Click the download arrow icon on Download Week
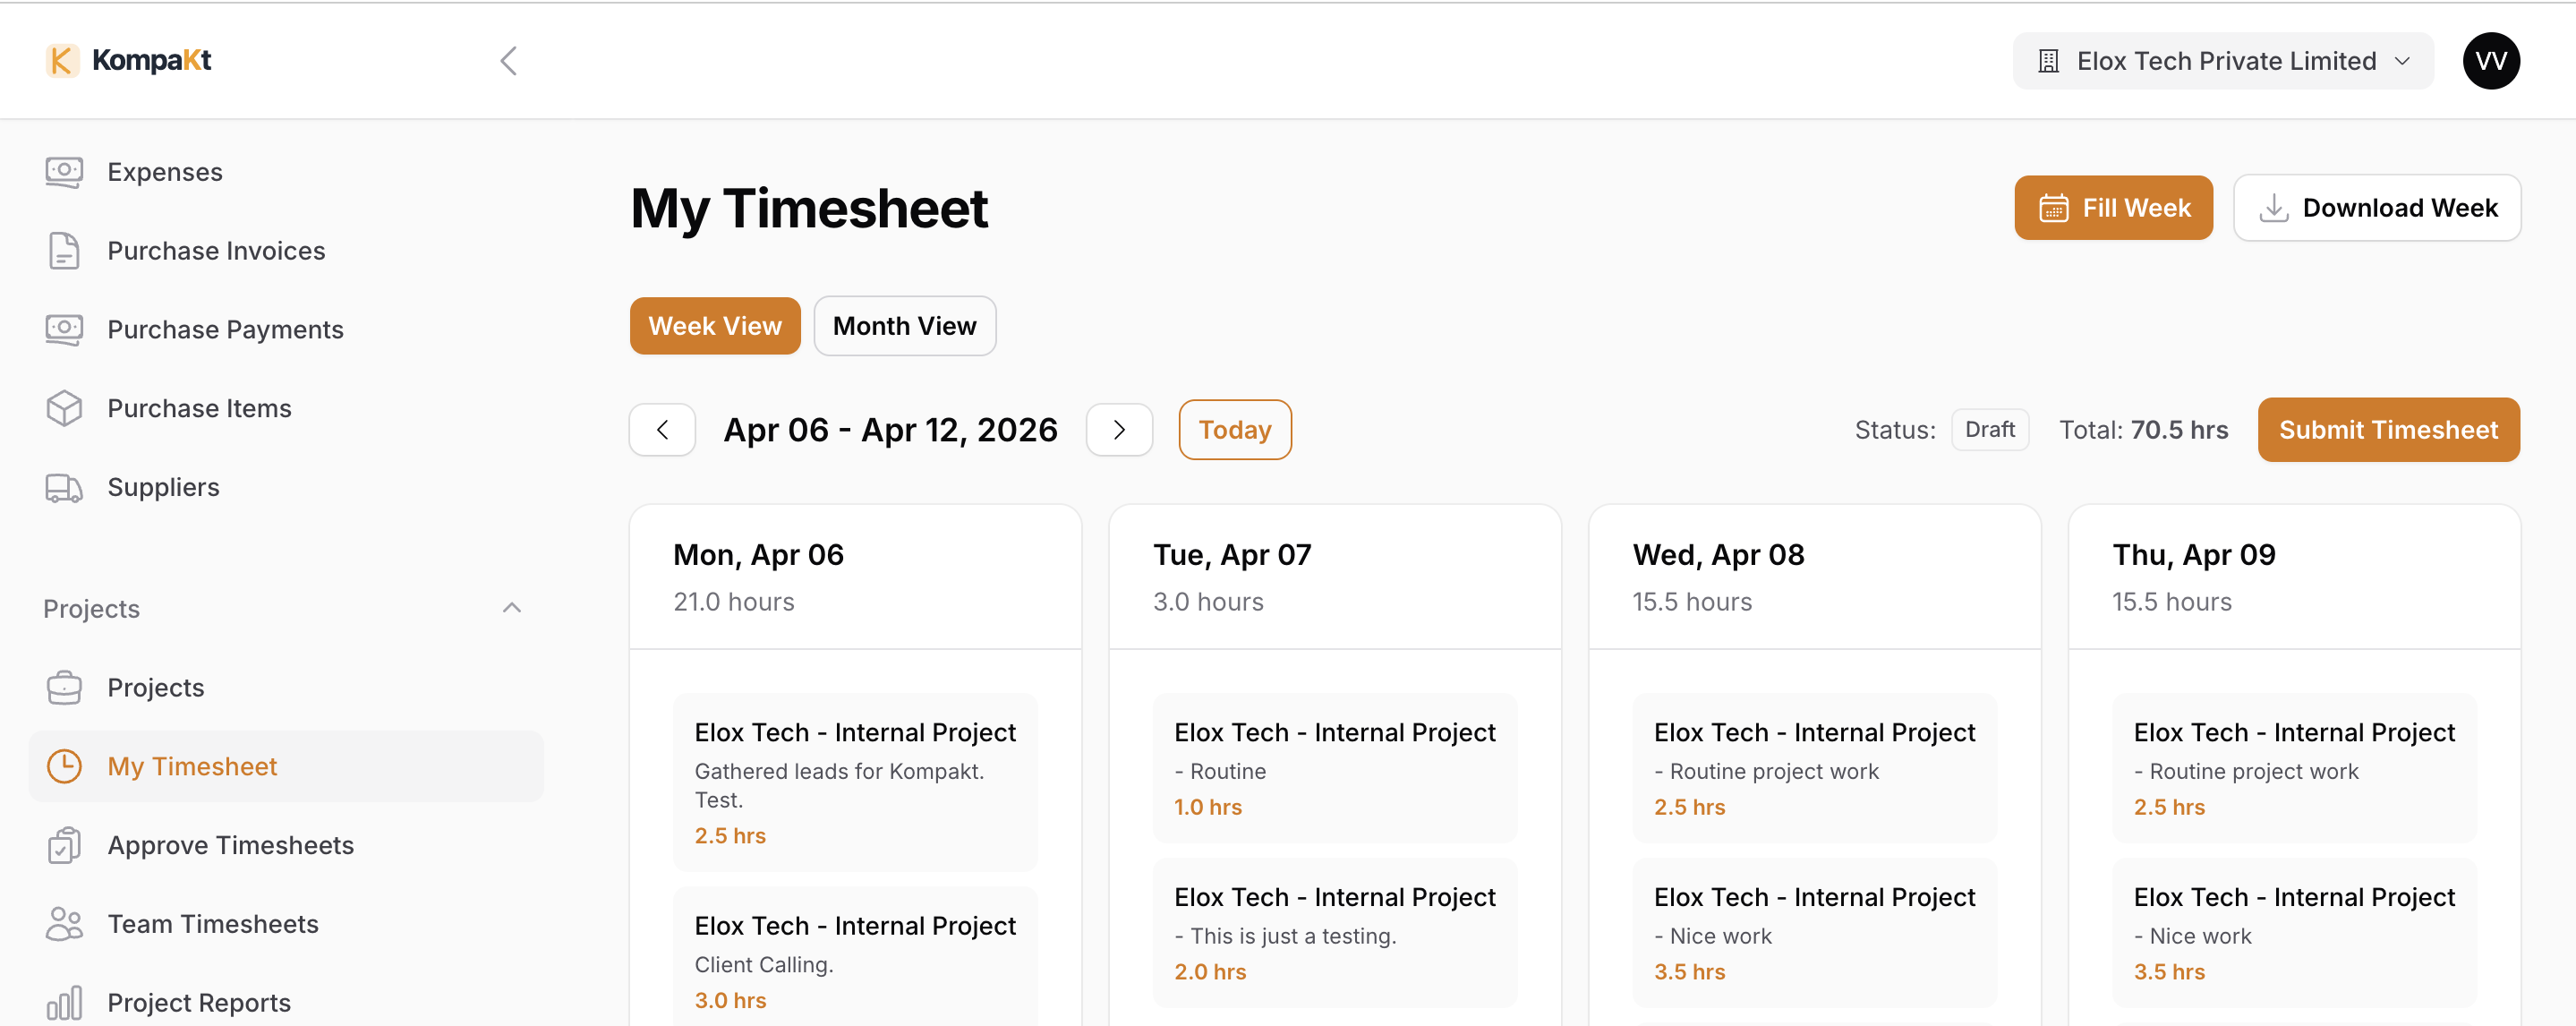This screenshot has height=1026, width=2576. point(2274,208)
